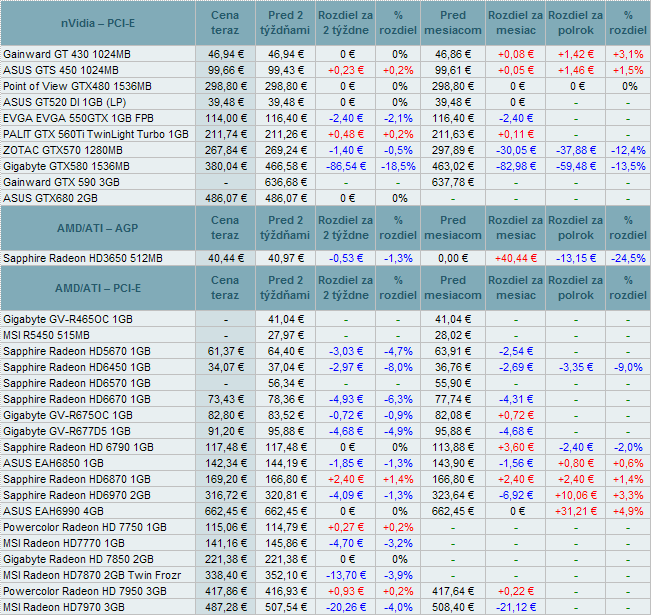Click the -6,92 € monthly difference
Screen dimensions: 651x615
(516, 495)
